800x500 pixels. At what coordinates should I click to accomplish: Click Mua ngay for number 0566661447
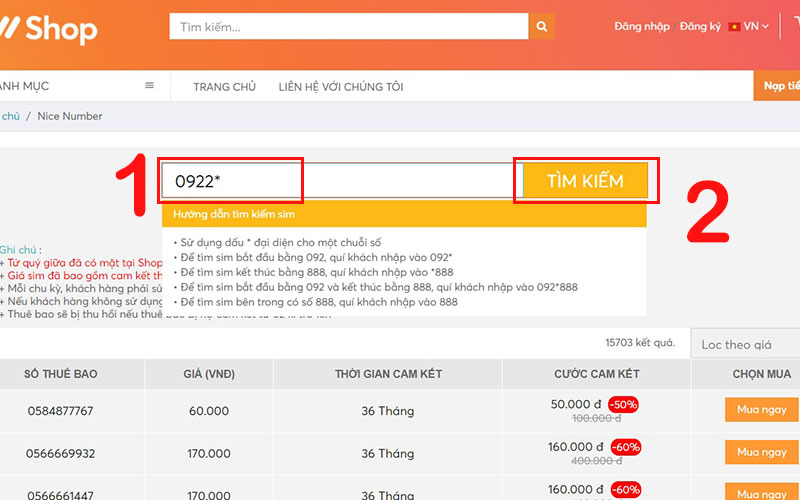point(762,493)
